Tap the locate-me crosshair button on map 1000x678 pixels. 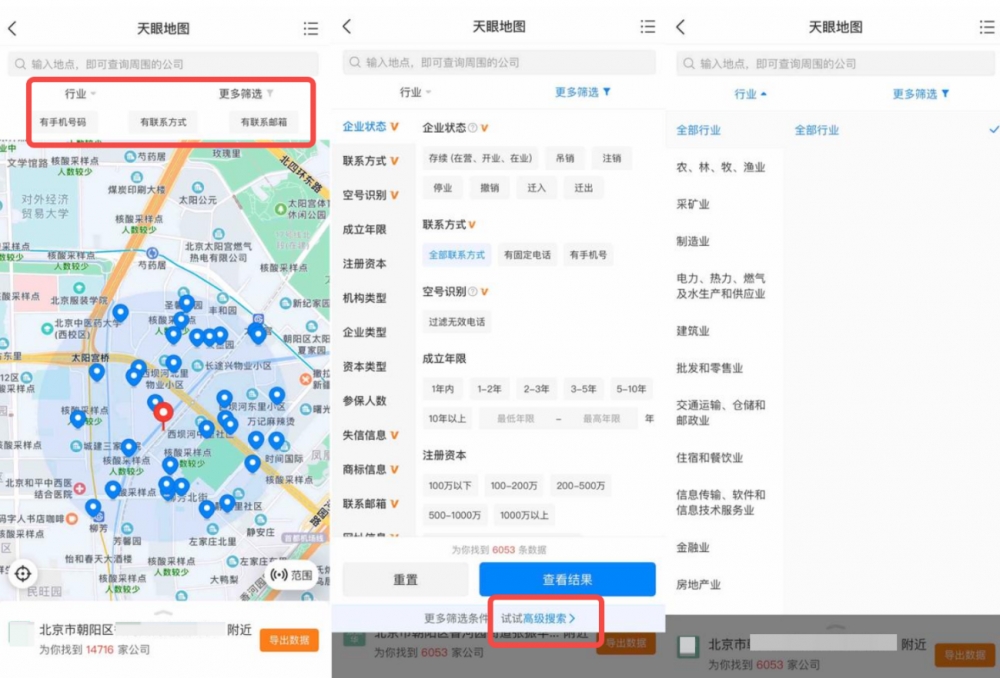(23, 573)
